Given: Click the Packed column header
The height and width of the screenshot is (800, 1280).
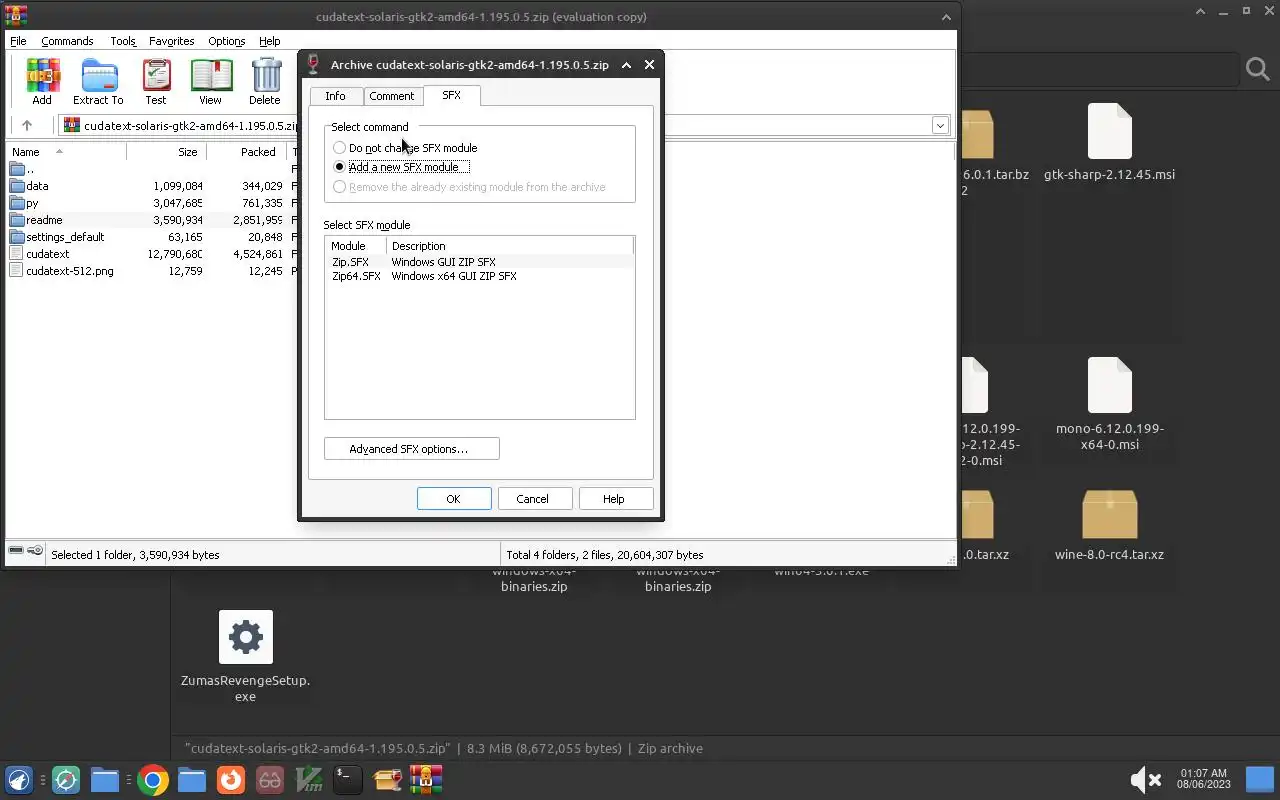Looking at the screenshot, I should coord(247,152).
